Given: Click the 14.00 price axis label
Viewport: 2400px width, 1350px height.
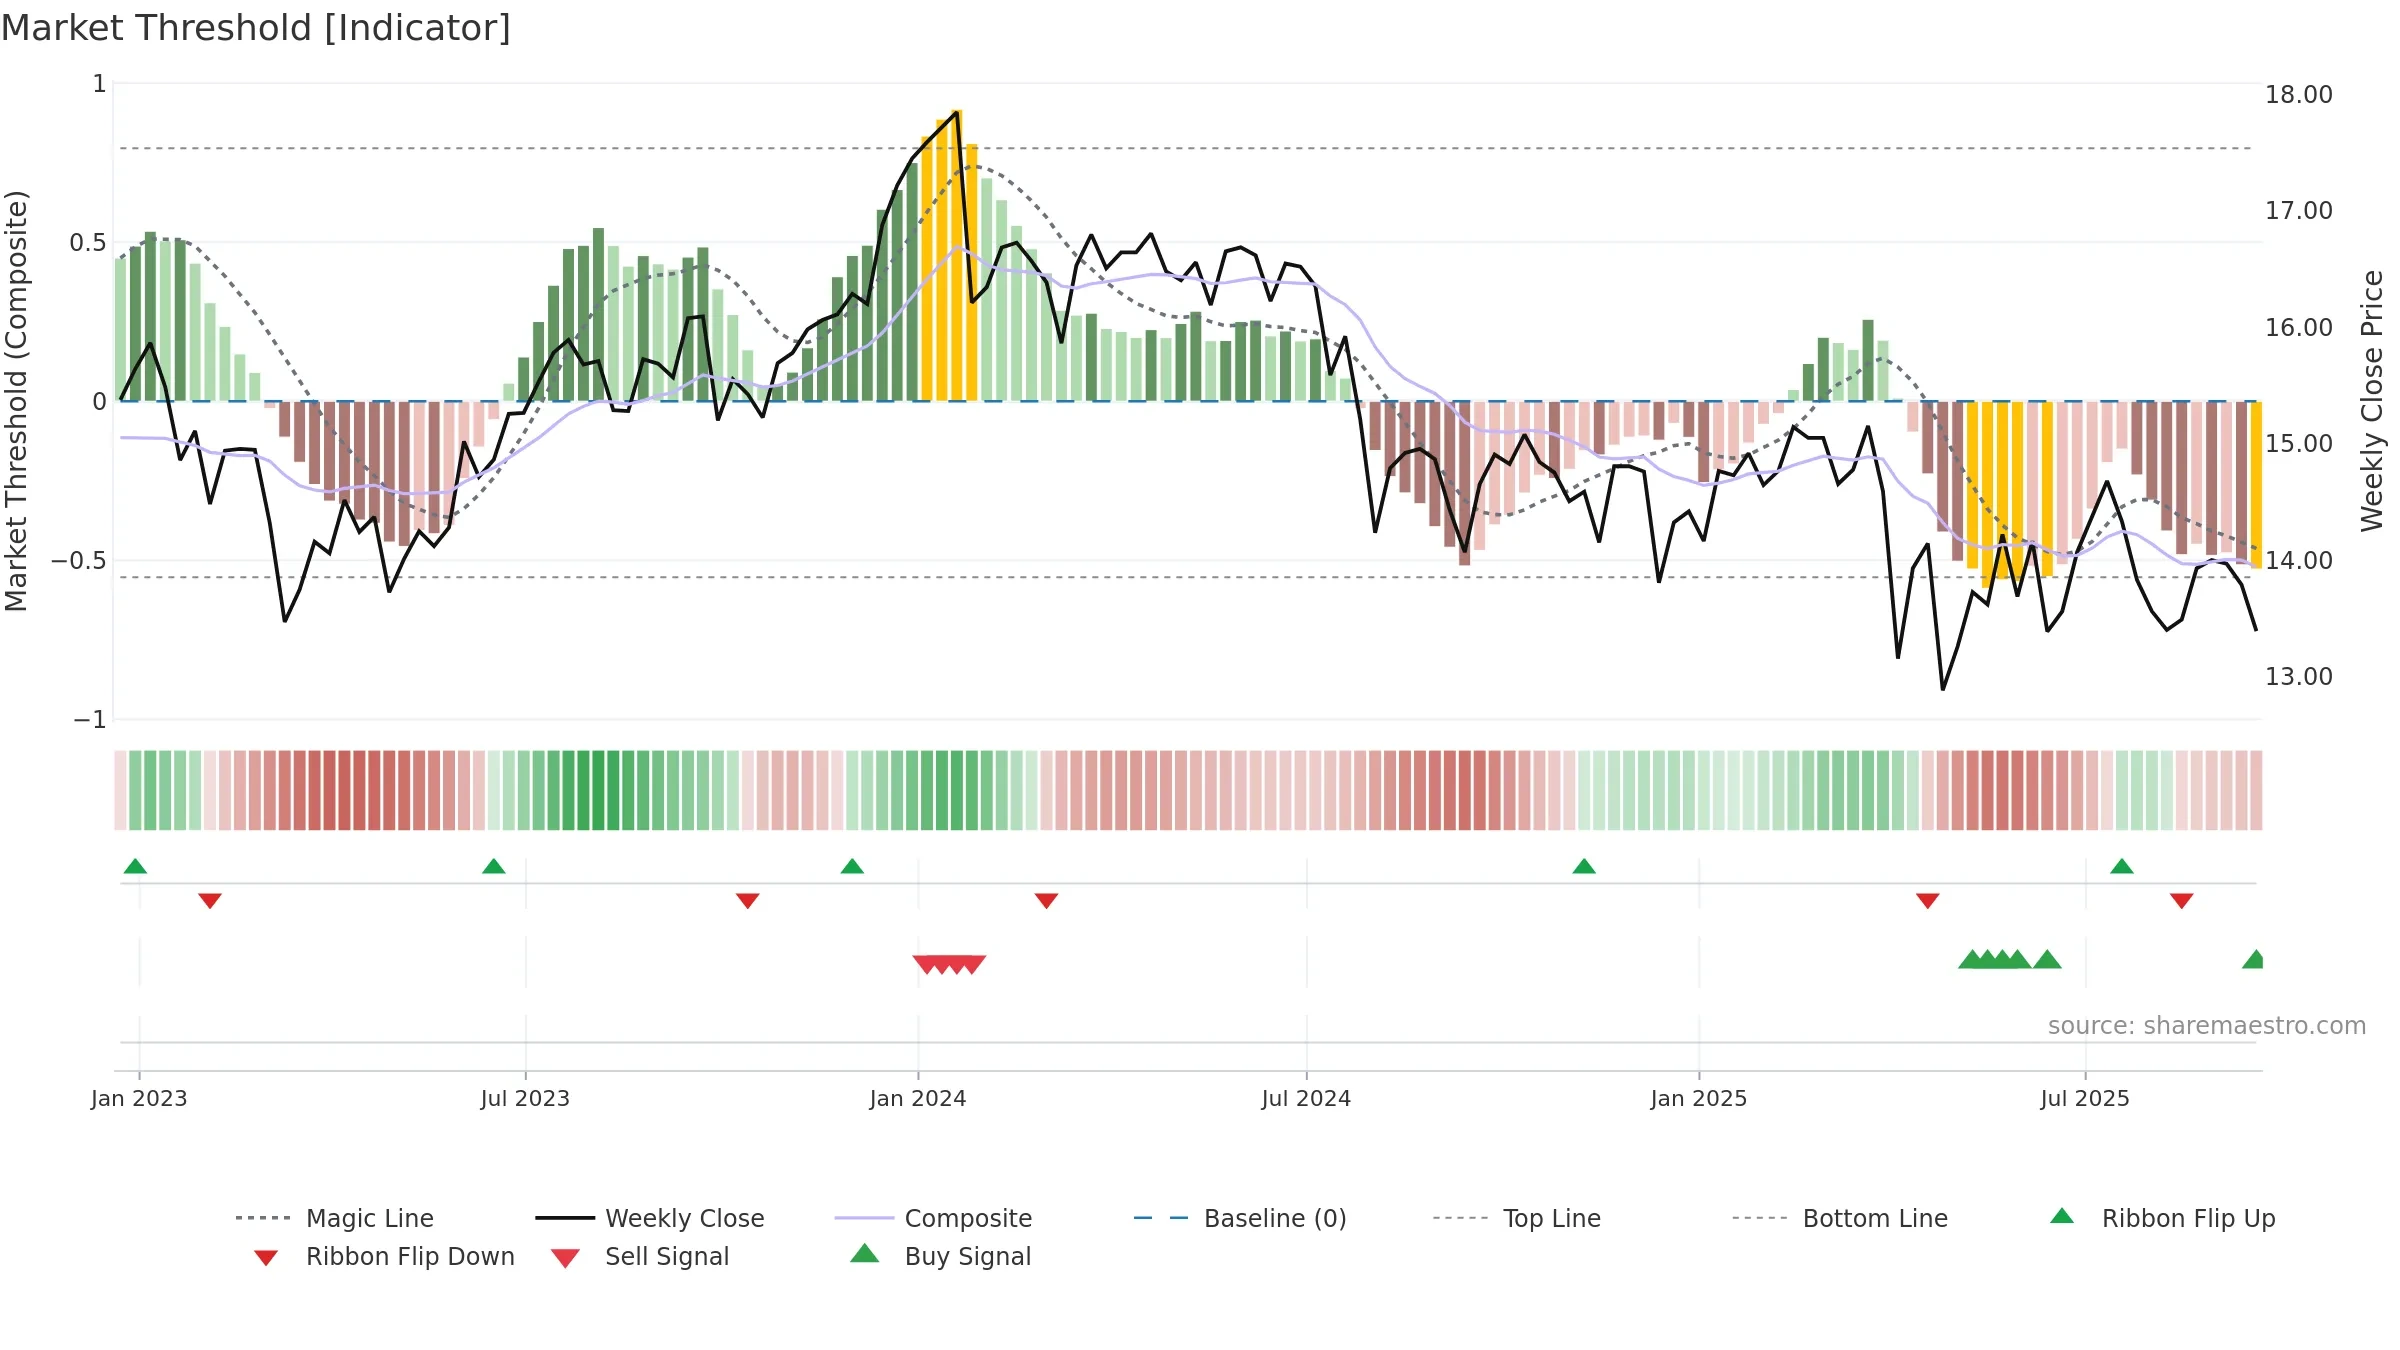Looking at the screenshot, I should pyautogui.click(x=2299, y=561).
